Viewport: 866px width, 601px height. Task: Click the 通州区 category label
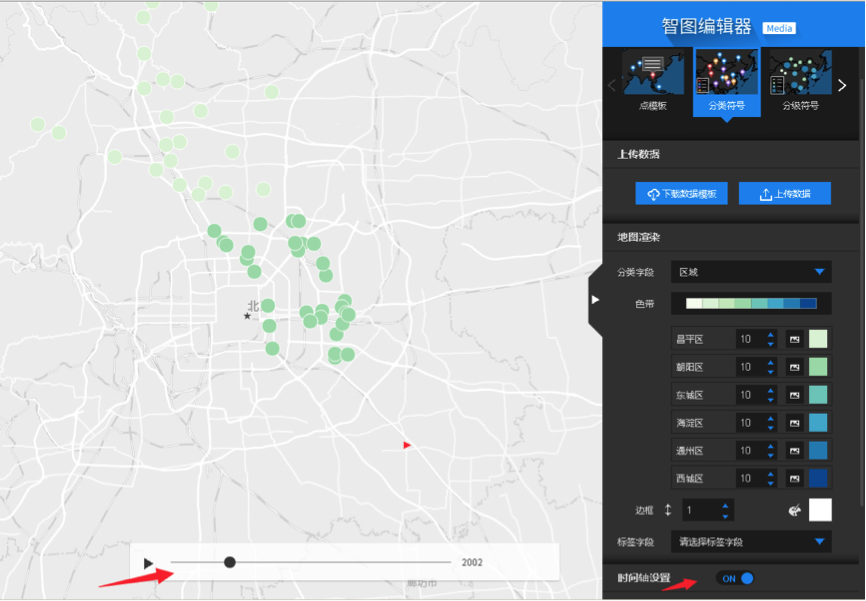689,451
